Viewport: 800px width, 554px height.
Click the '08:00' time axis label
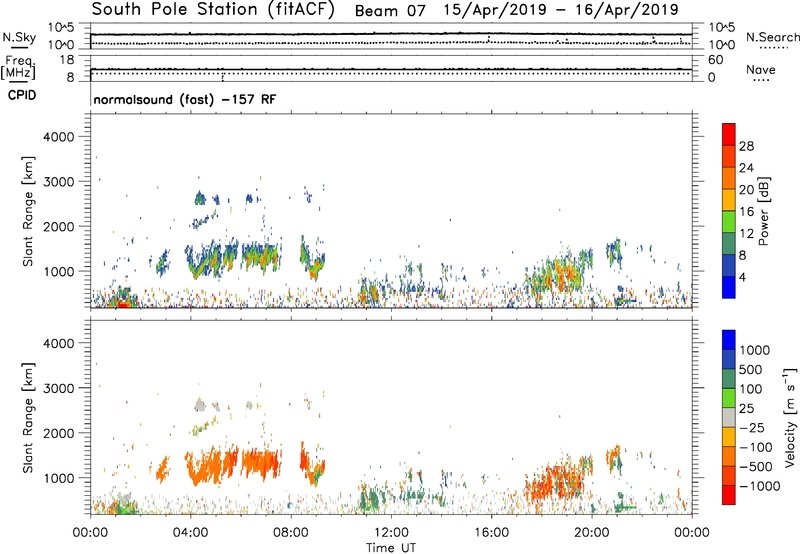tap(291, 533)
